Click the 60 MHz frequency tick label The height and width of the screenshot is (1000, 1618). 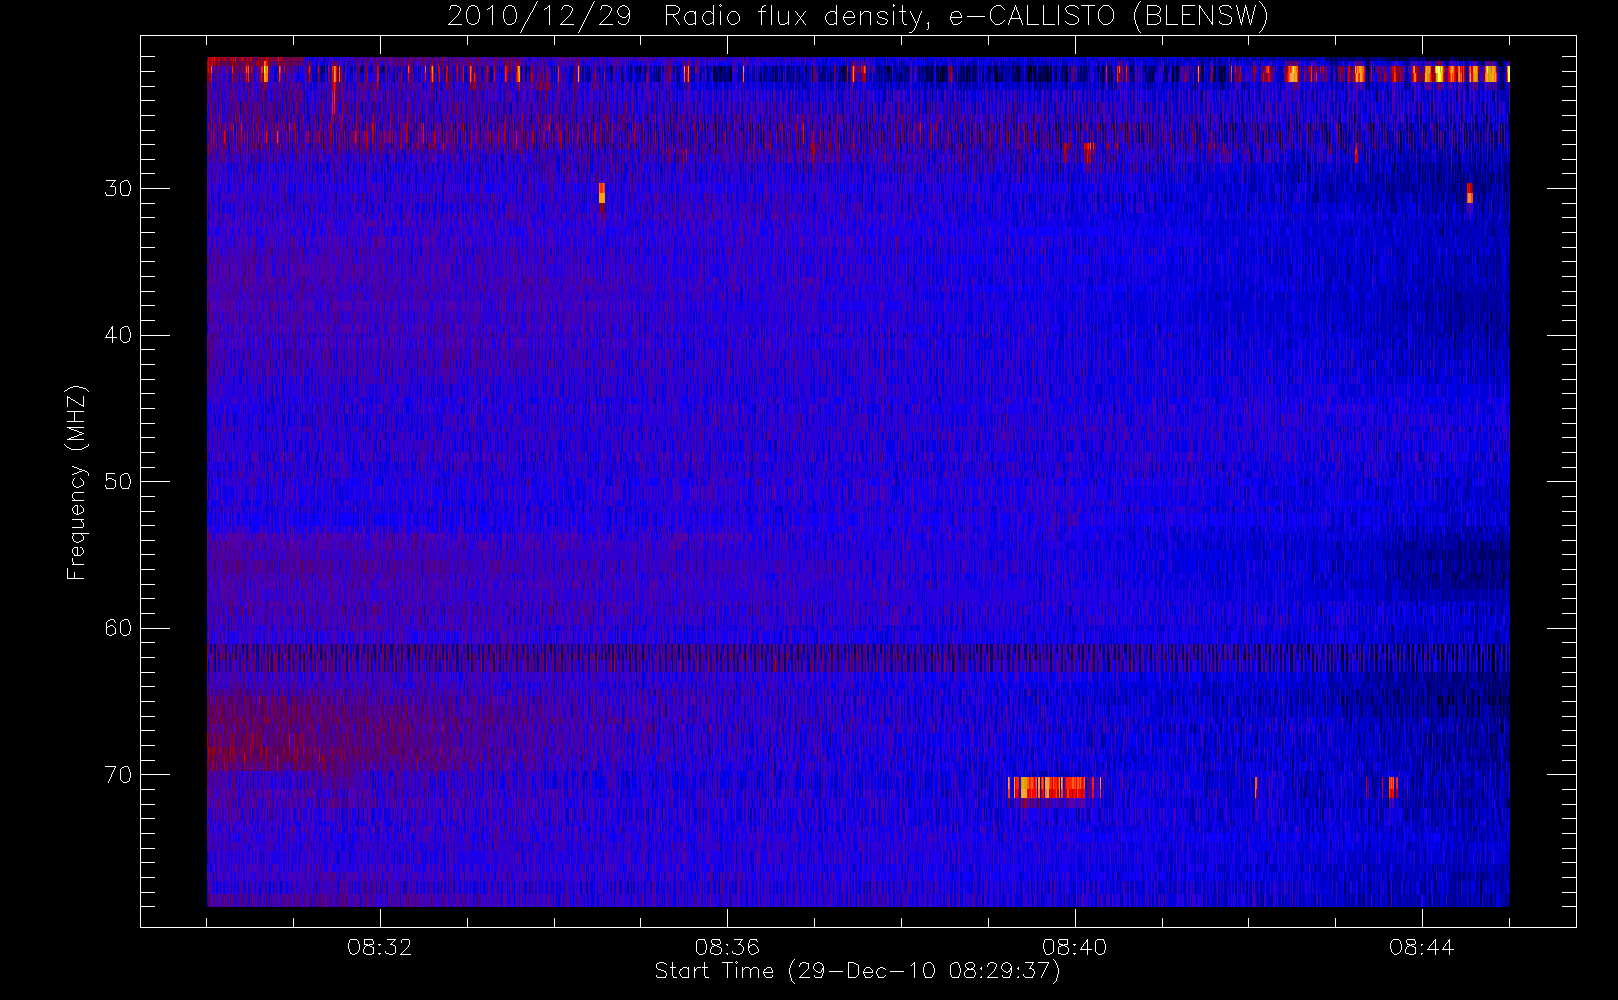(118, 628)
